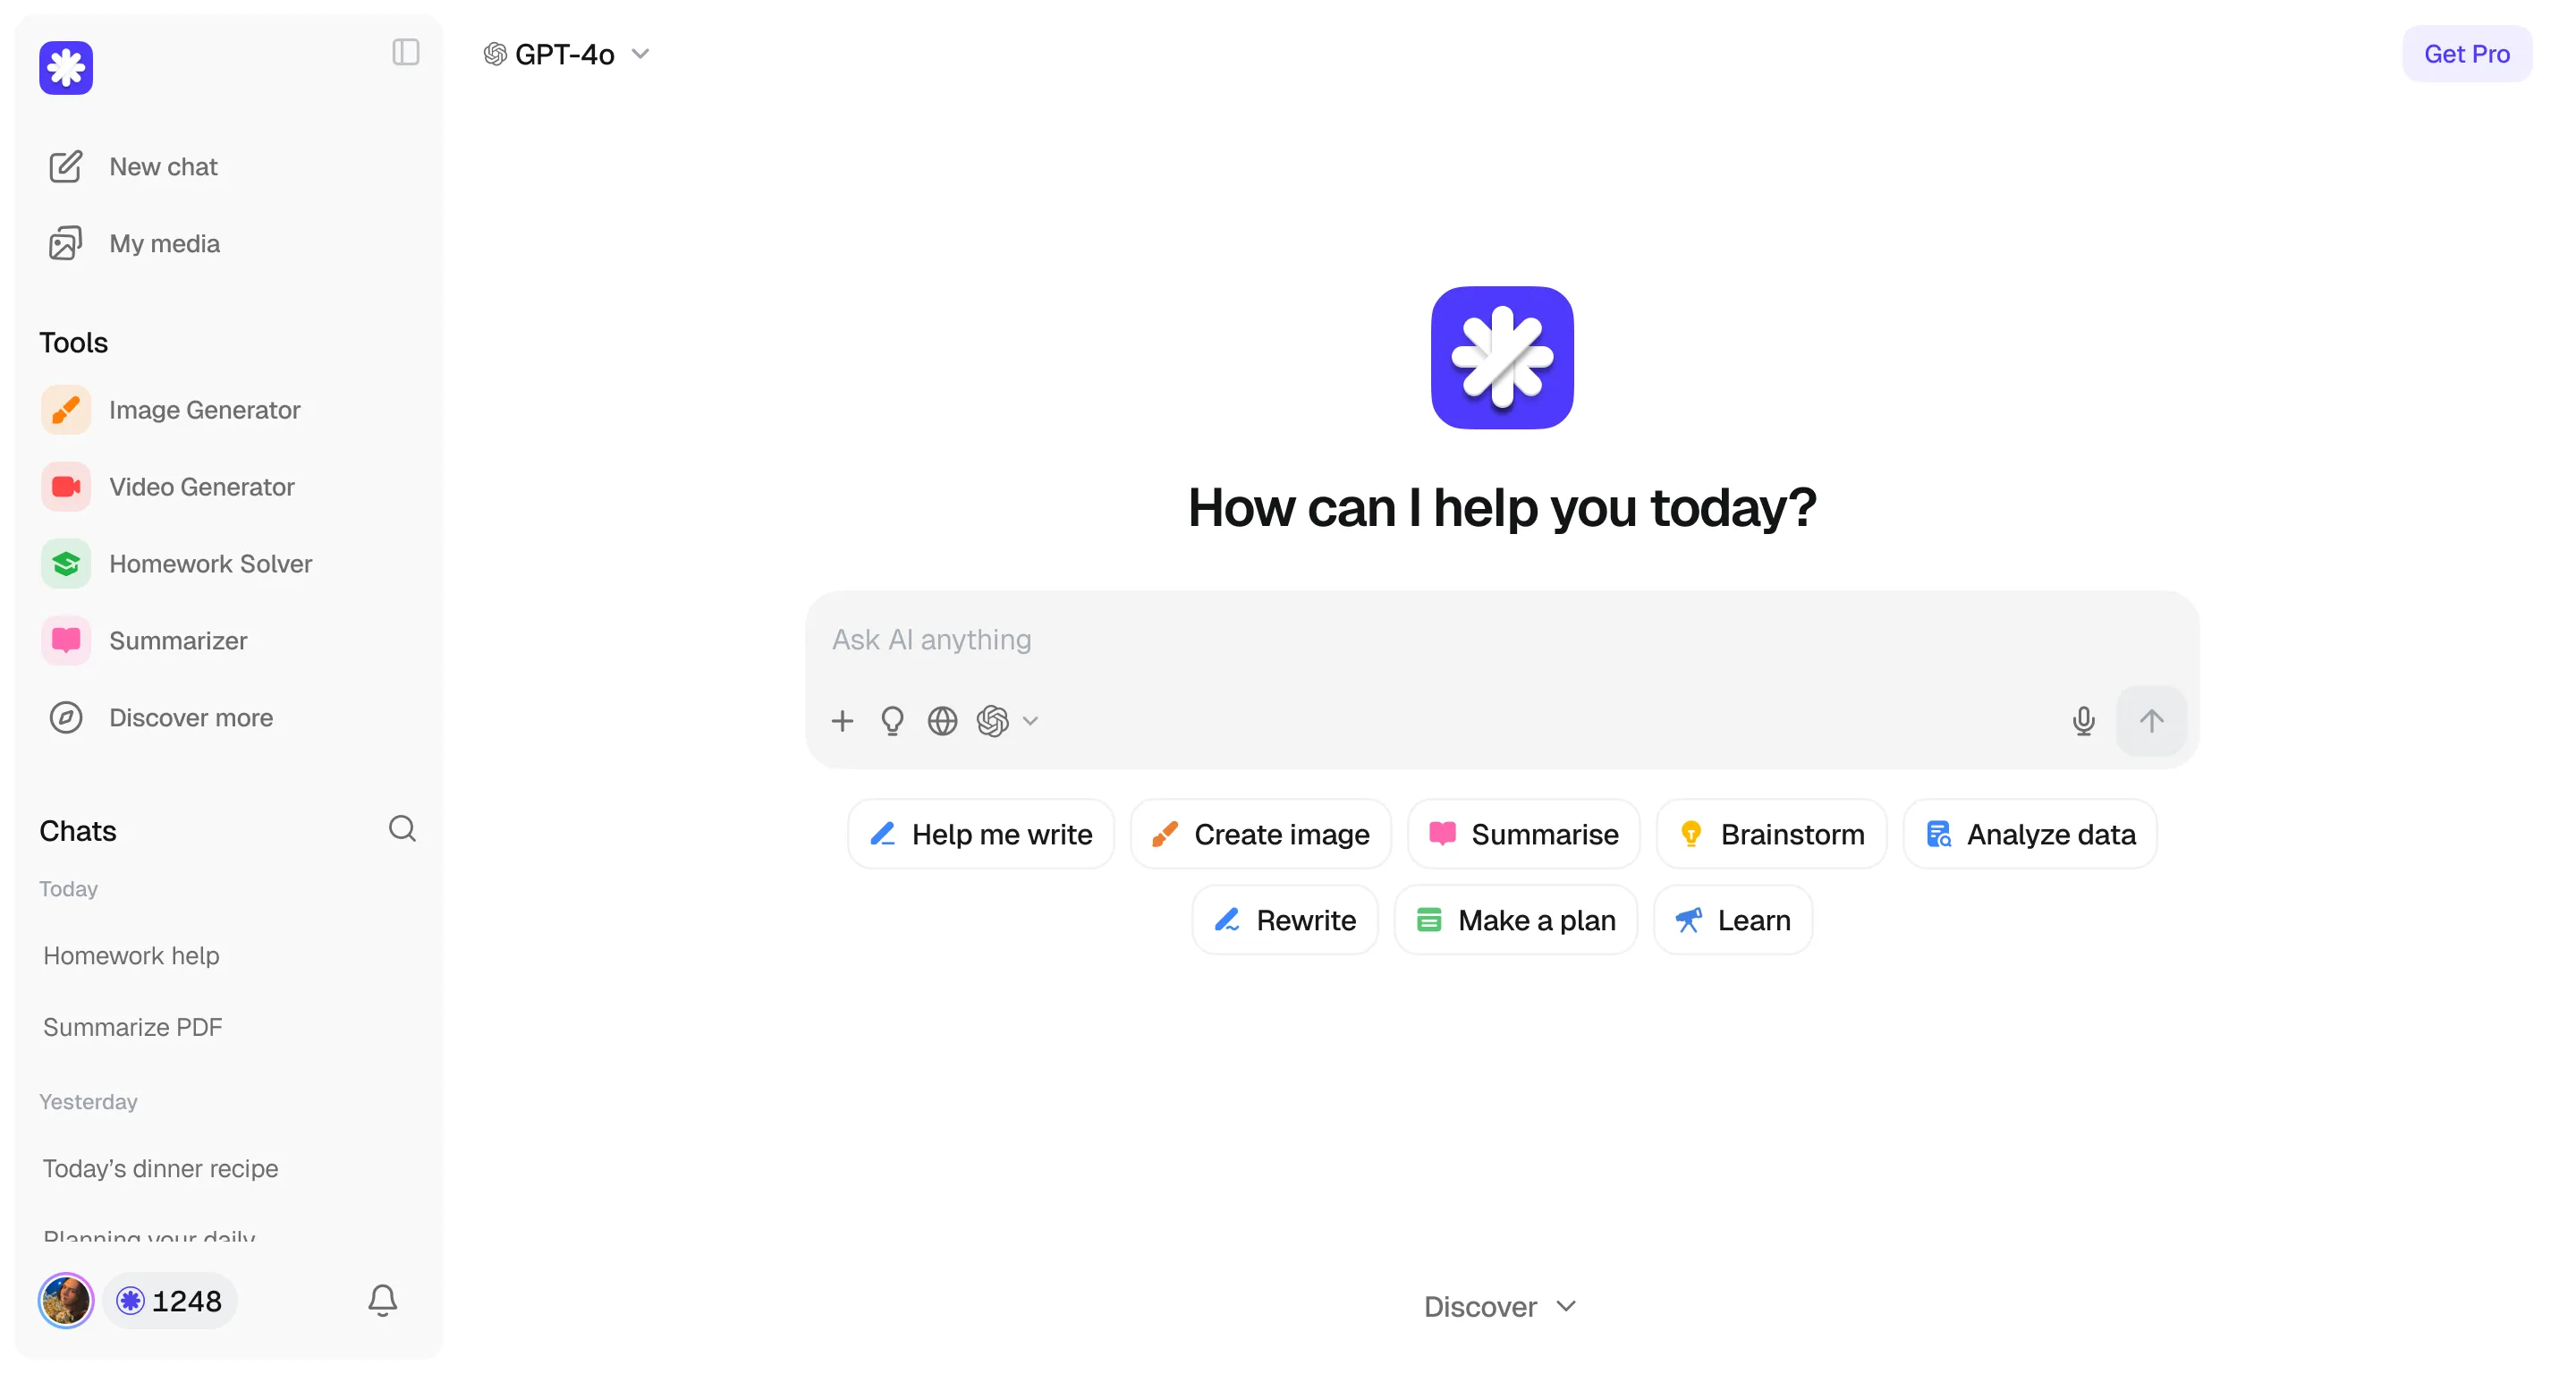
Task: Open the Homework help chat
Action: (x=131, y=955)
